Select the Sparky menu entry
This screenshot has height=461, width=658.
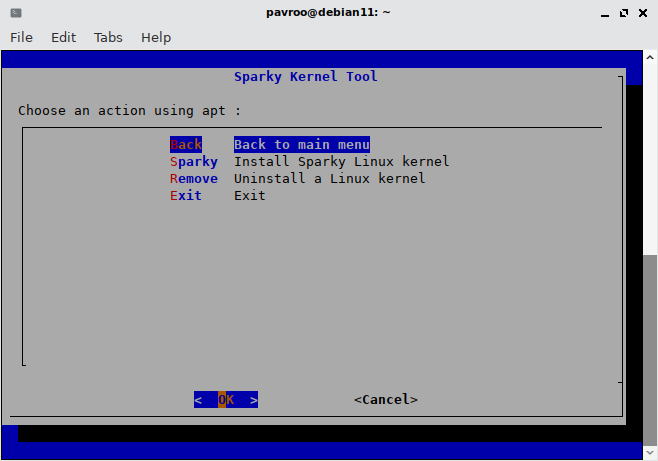coord(194,162)
